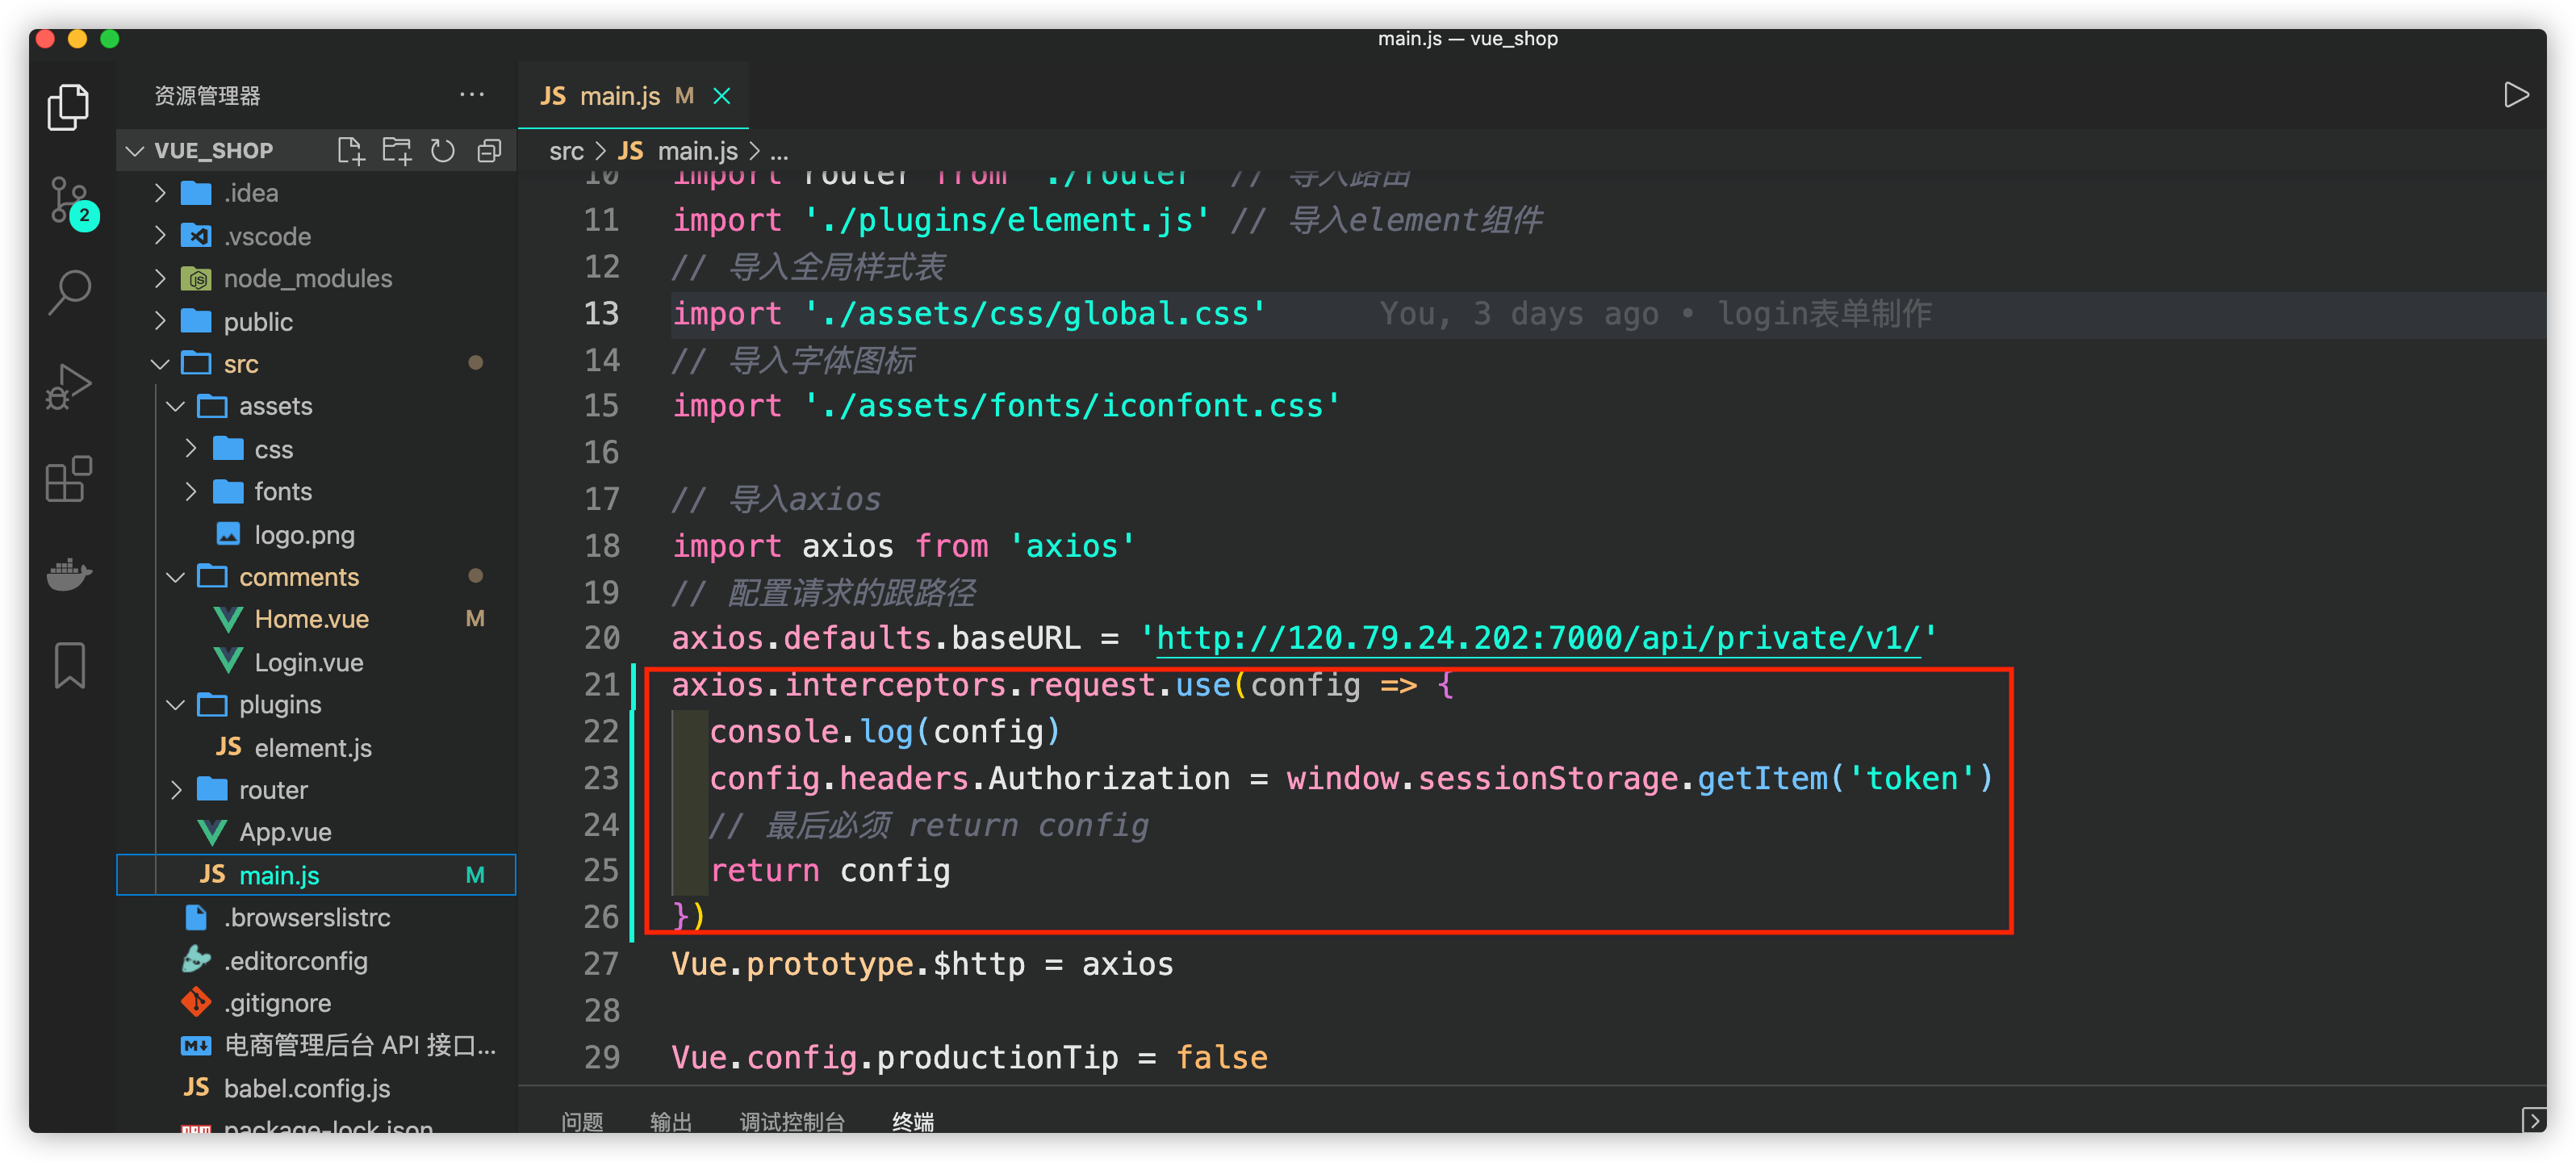Switch to the 问题 problems tab
This screenshot has width=2576, height=1162.
582,1122
